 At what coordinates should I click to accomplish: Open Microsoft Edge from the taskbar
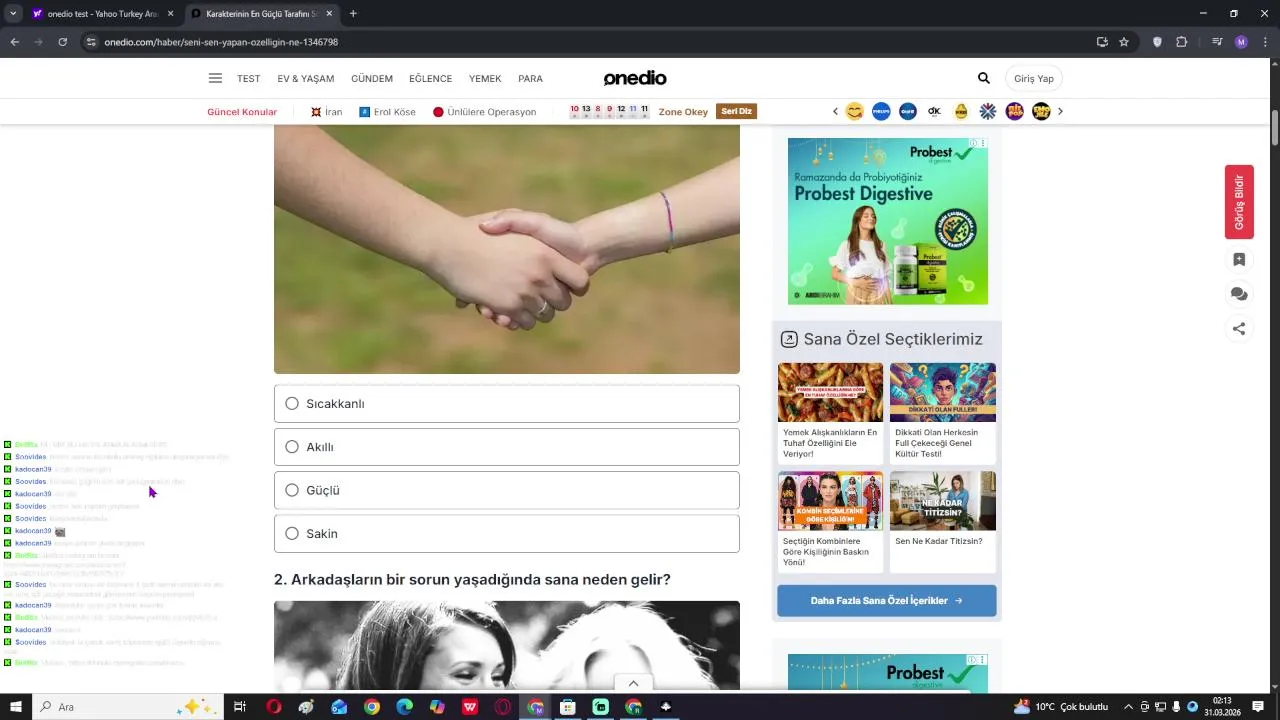pos(404,707)
